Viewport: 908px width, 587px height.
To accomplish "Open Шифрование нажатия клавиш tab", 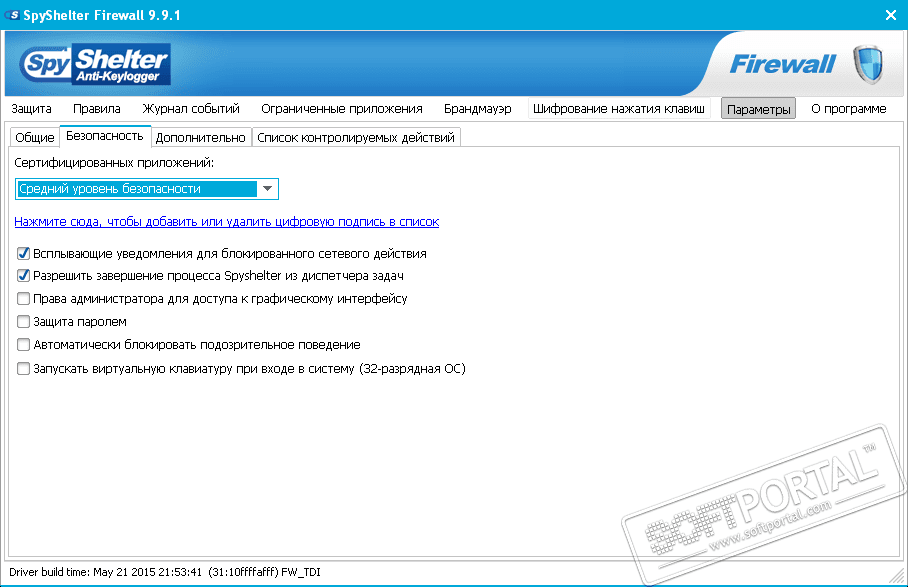I will (618, 109).
